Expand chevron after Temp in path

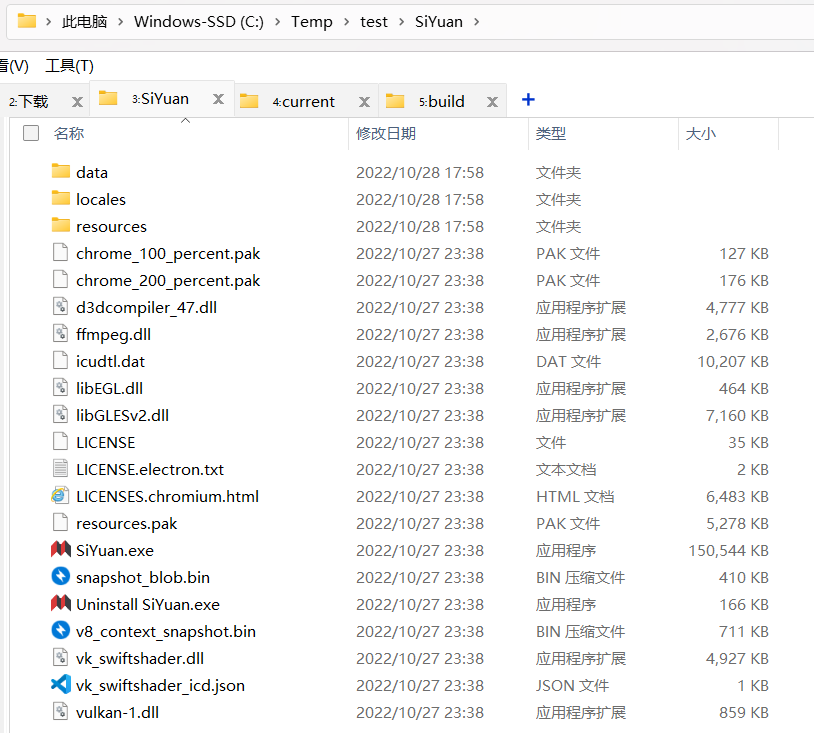(347, 22)
